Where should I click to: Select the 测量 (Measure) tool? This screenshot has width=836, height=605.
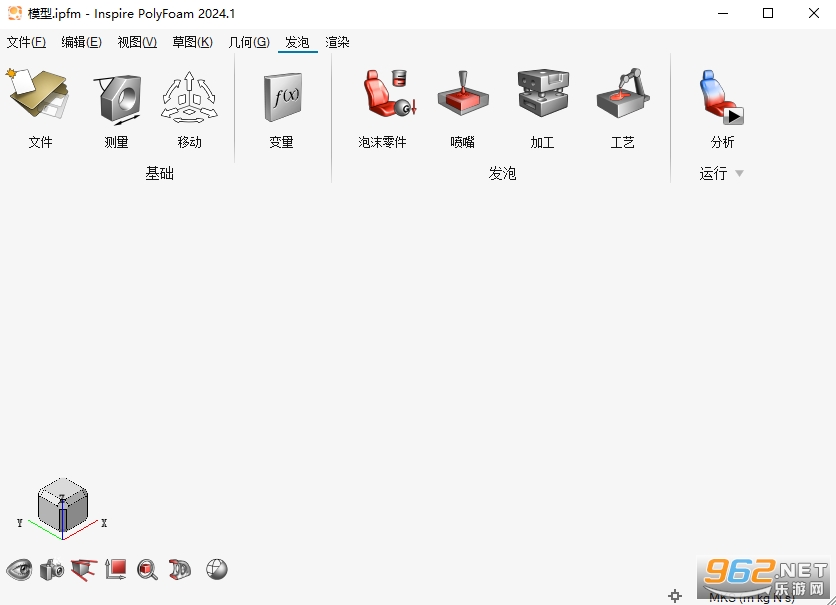point(117,98)
